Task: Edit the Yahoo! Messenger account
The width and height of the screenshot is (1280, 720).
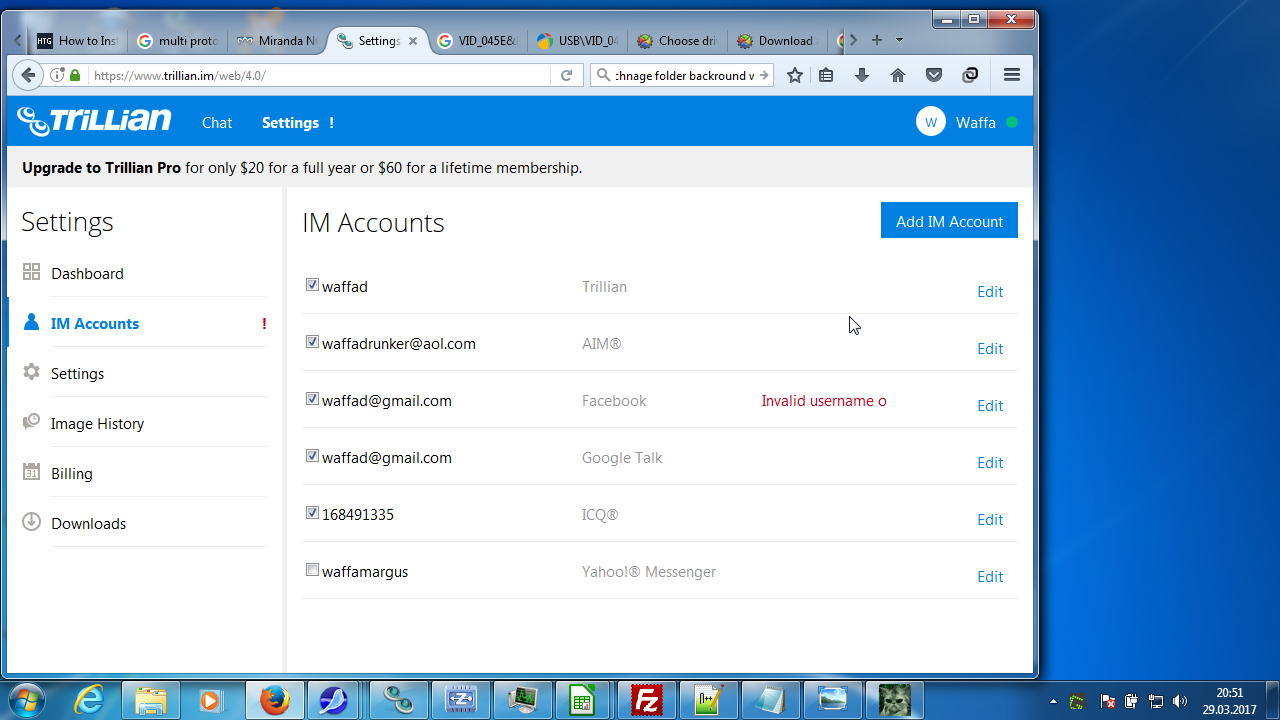Action: tap(990, 576)
